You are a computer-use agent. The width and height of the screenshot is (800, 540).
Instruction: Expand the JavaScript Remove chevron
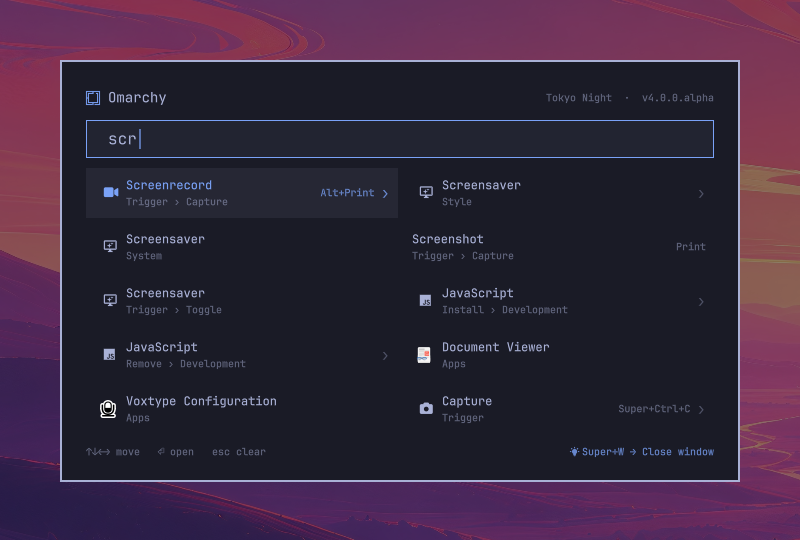click(x=385, y=356)
